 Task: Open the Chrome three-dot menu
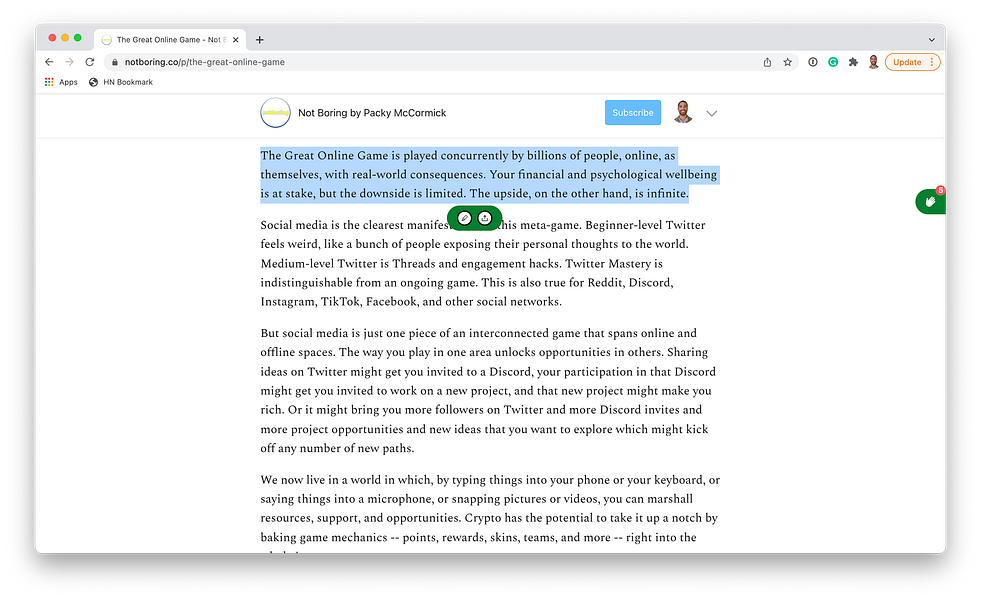[x=932, y=62]
